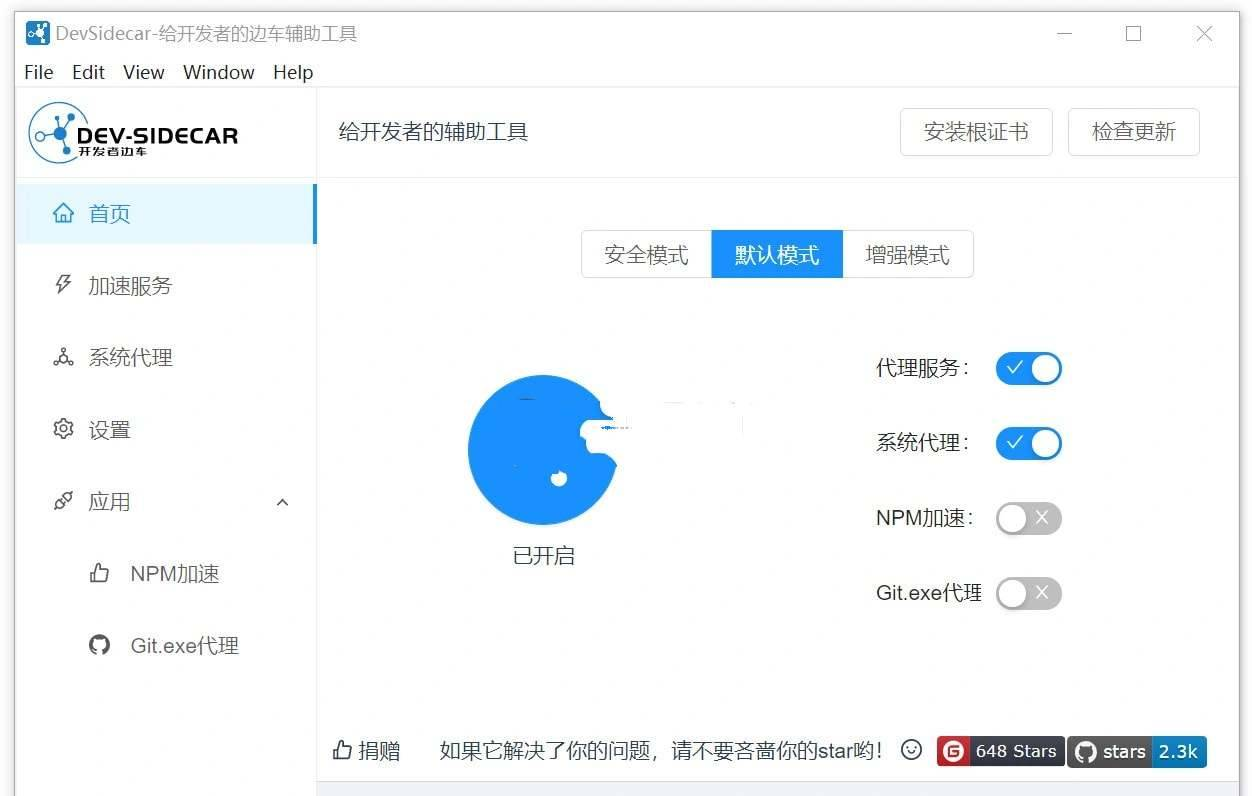1252x796 pixels.
Task: Click the 安装根证书 button
Action: (x=976, y=132)
